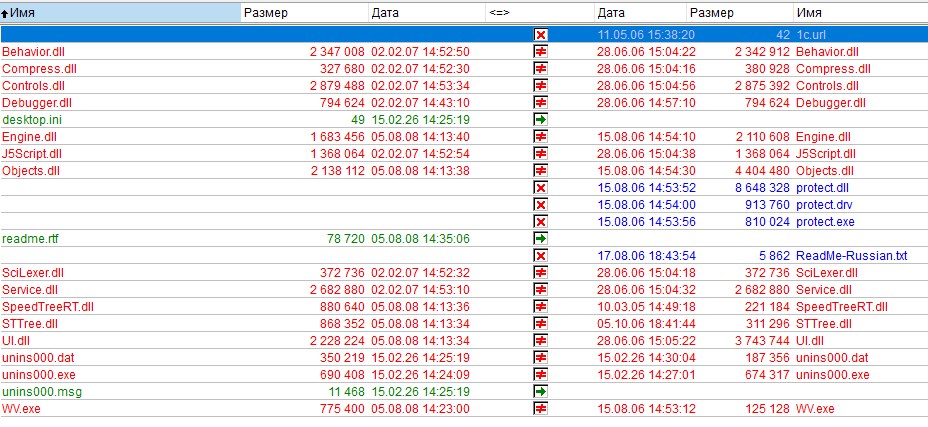Screen dimensions: 928x427
Task: Select left-side SciLexer.dll file name
Action: [x=33, y=273]
